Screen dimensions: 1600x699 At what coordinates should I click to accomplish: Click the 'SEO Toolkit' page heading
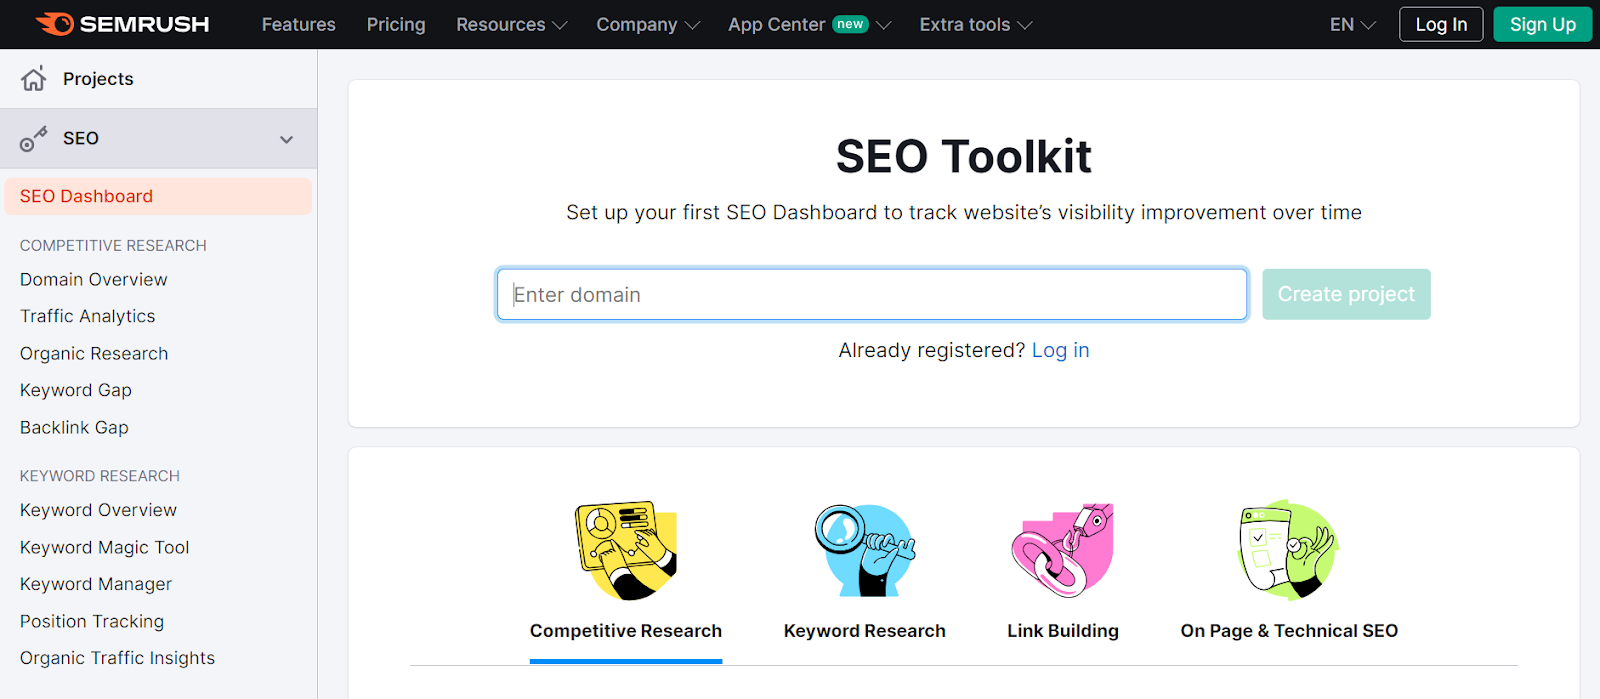(964, 156)
